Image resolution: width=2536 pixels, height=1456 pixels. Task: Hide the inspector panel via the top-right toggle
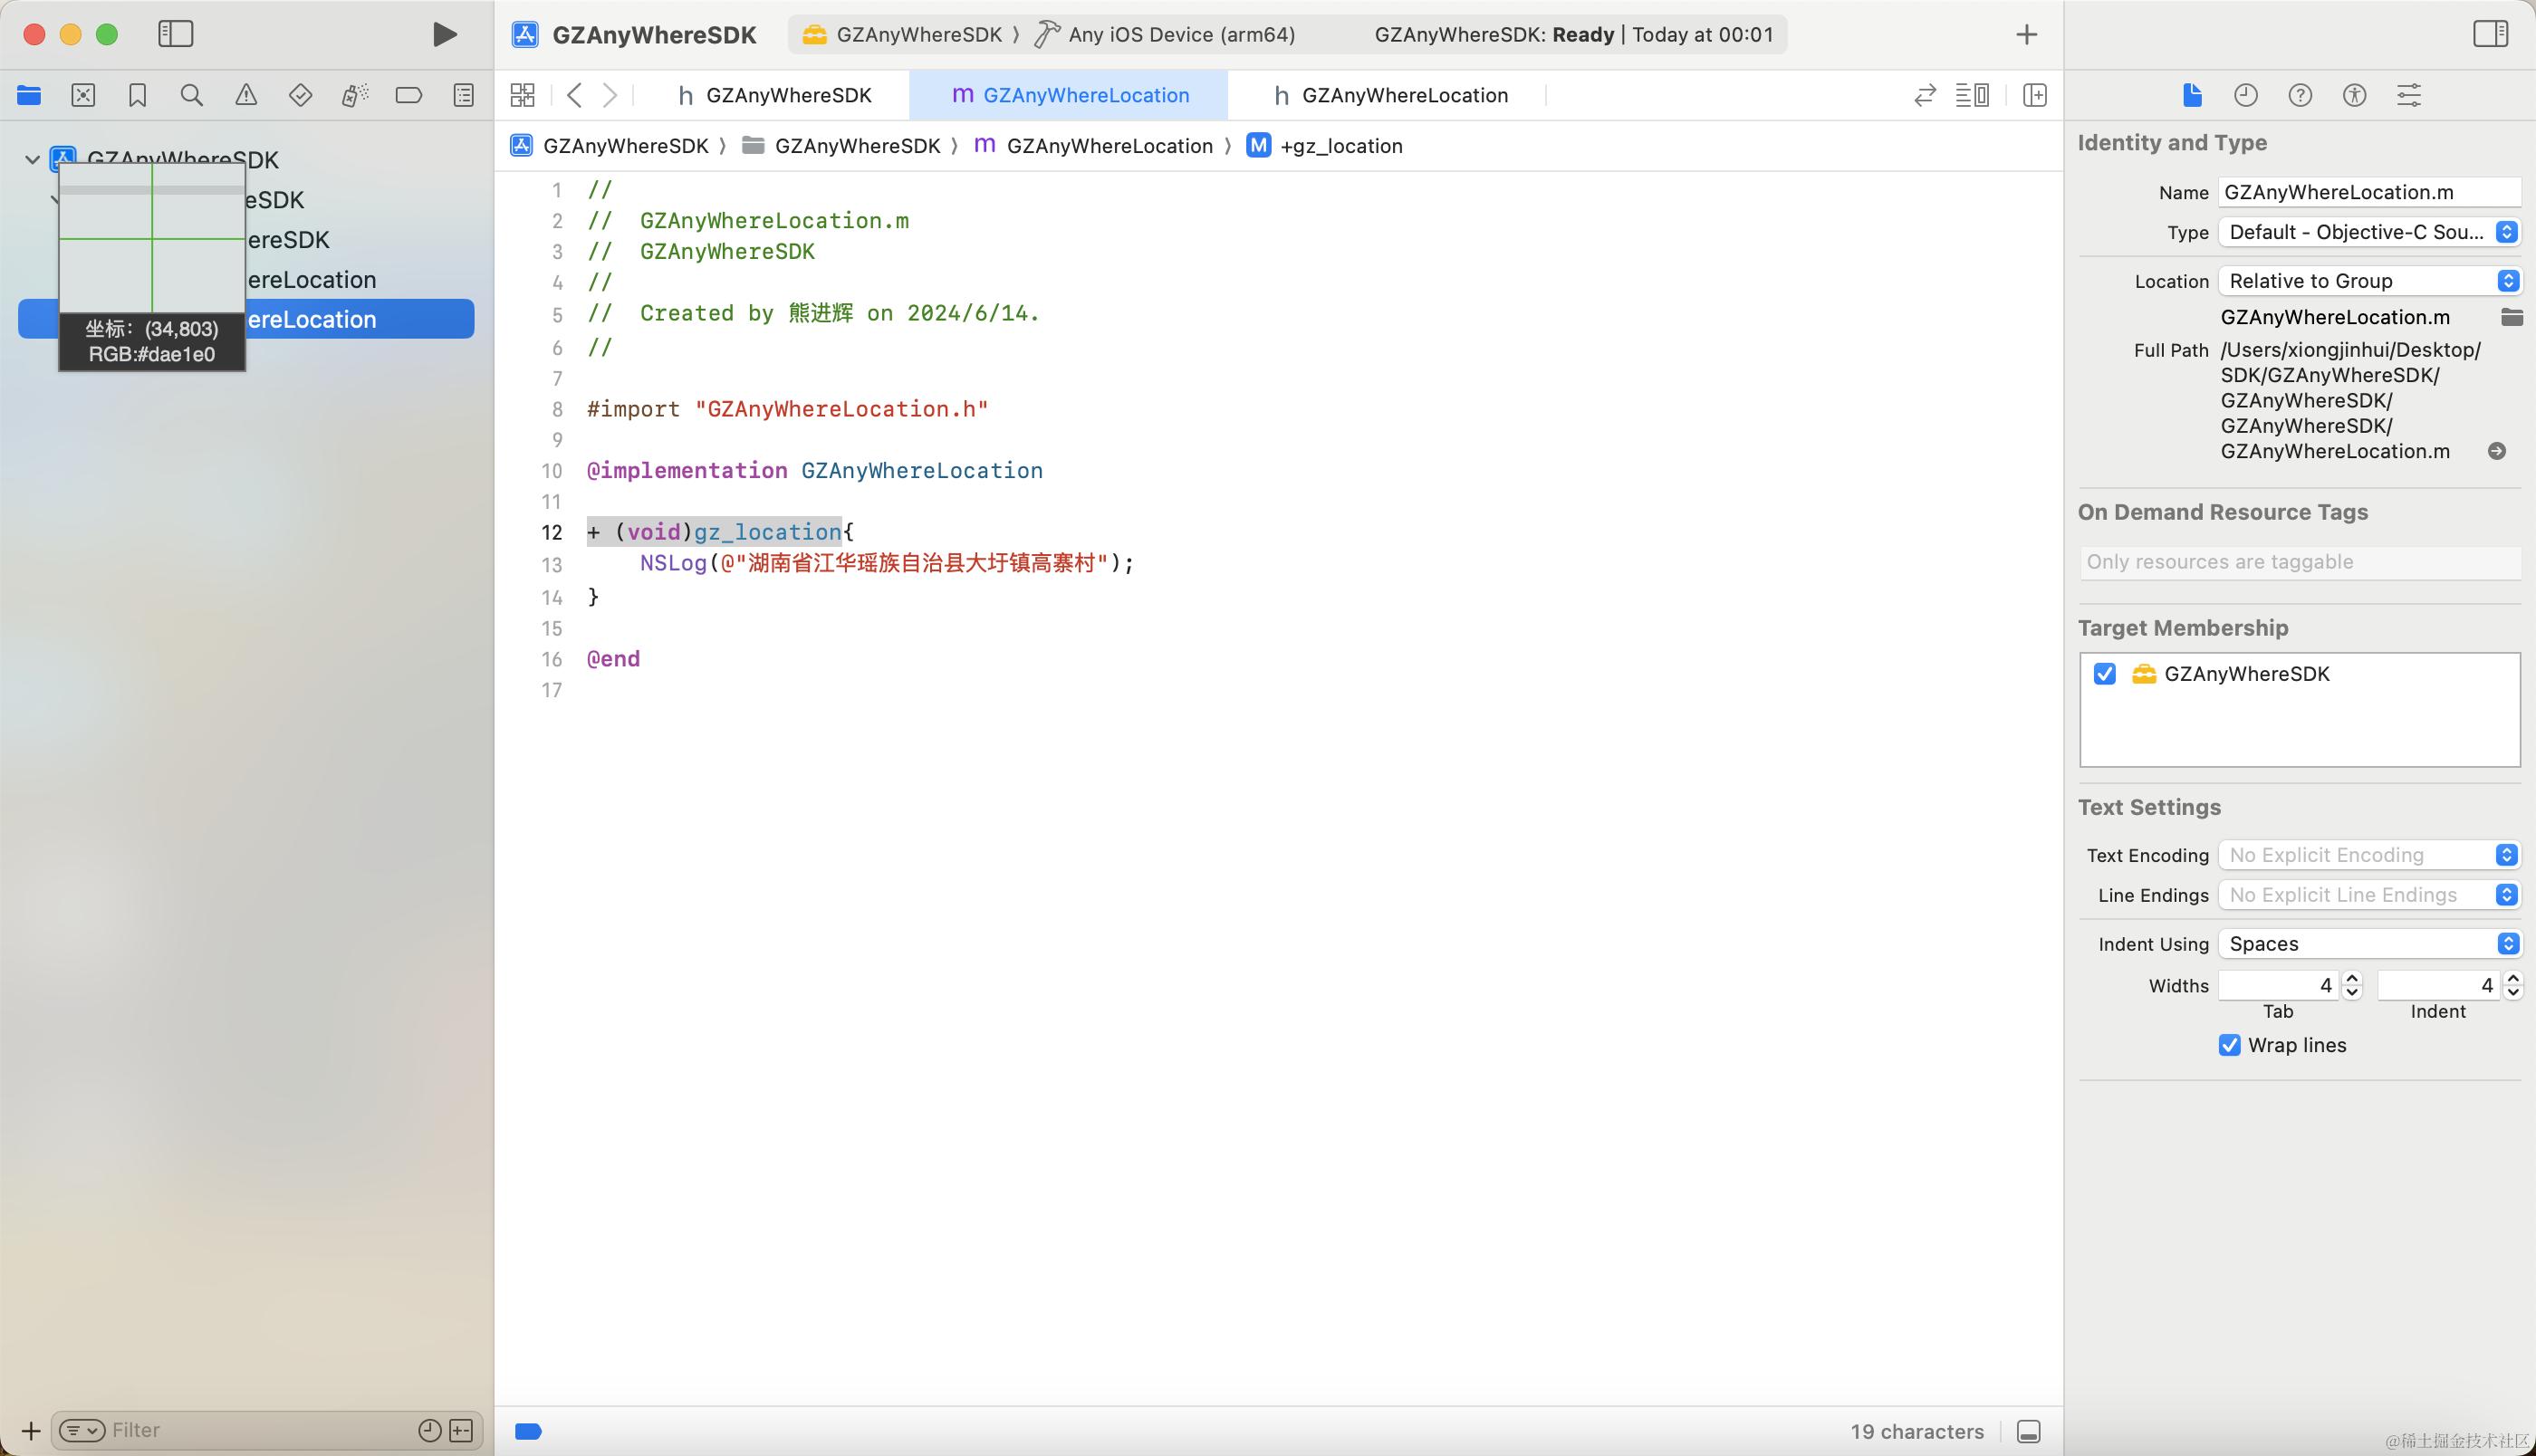pyautogui.click(x=2490, y=34)
